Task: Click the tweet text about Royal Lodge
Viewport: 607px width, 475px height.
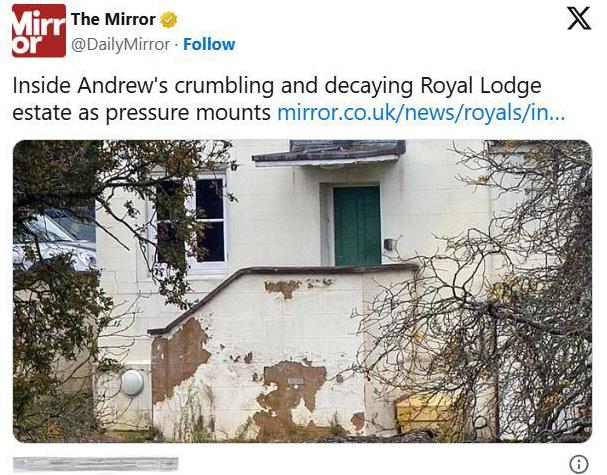Action: point(288,99)
